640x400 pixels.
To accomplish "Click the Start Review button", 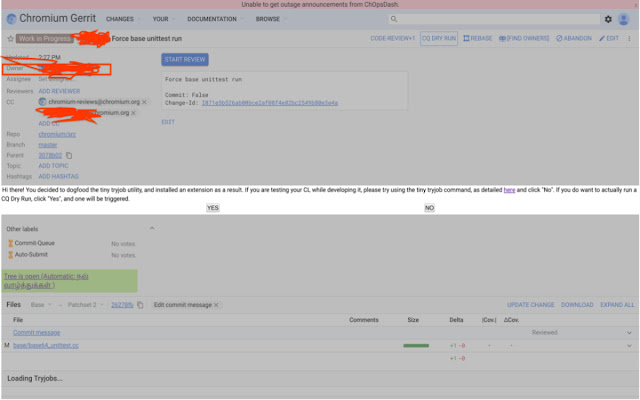I will click(185, 60).
